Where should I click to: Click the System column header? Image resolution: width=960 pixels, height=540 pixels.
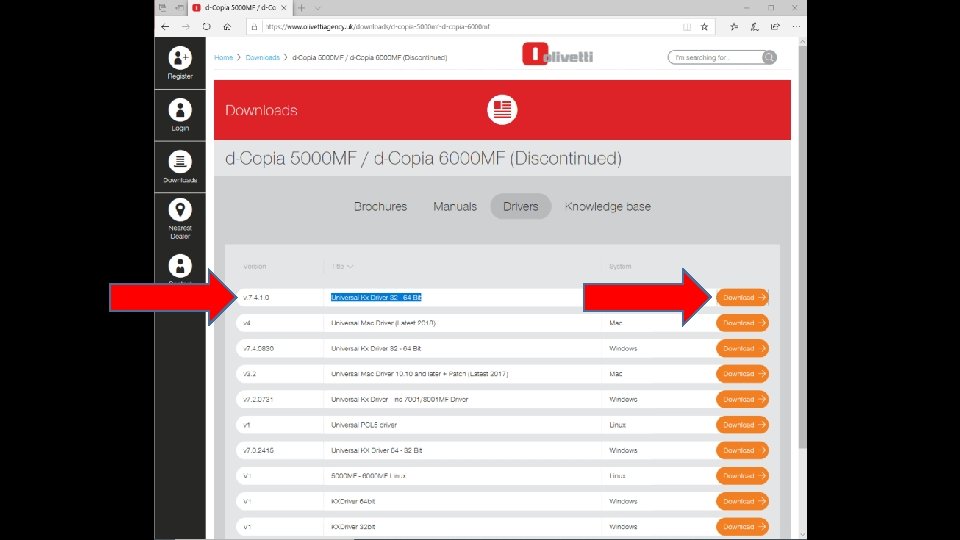coord(620,266)
